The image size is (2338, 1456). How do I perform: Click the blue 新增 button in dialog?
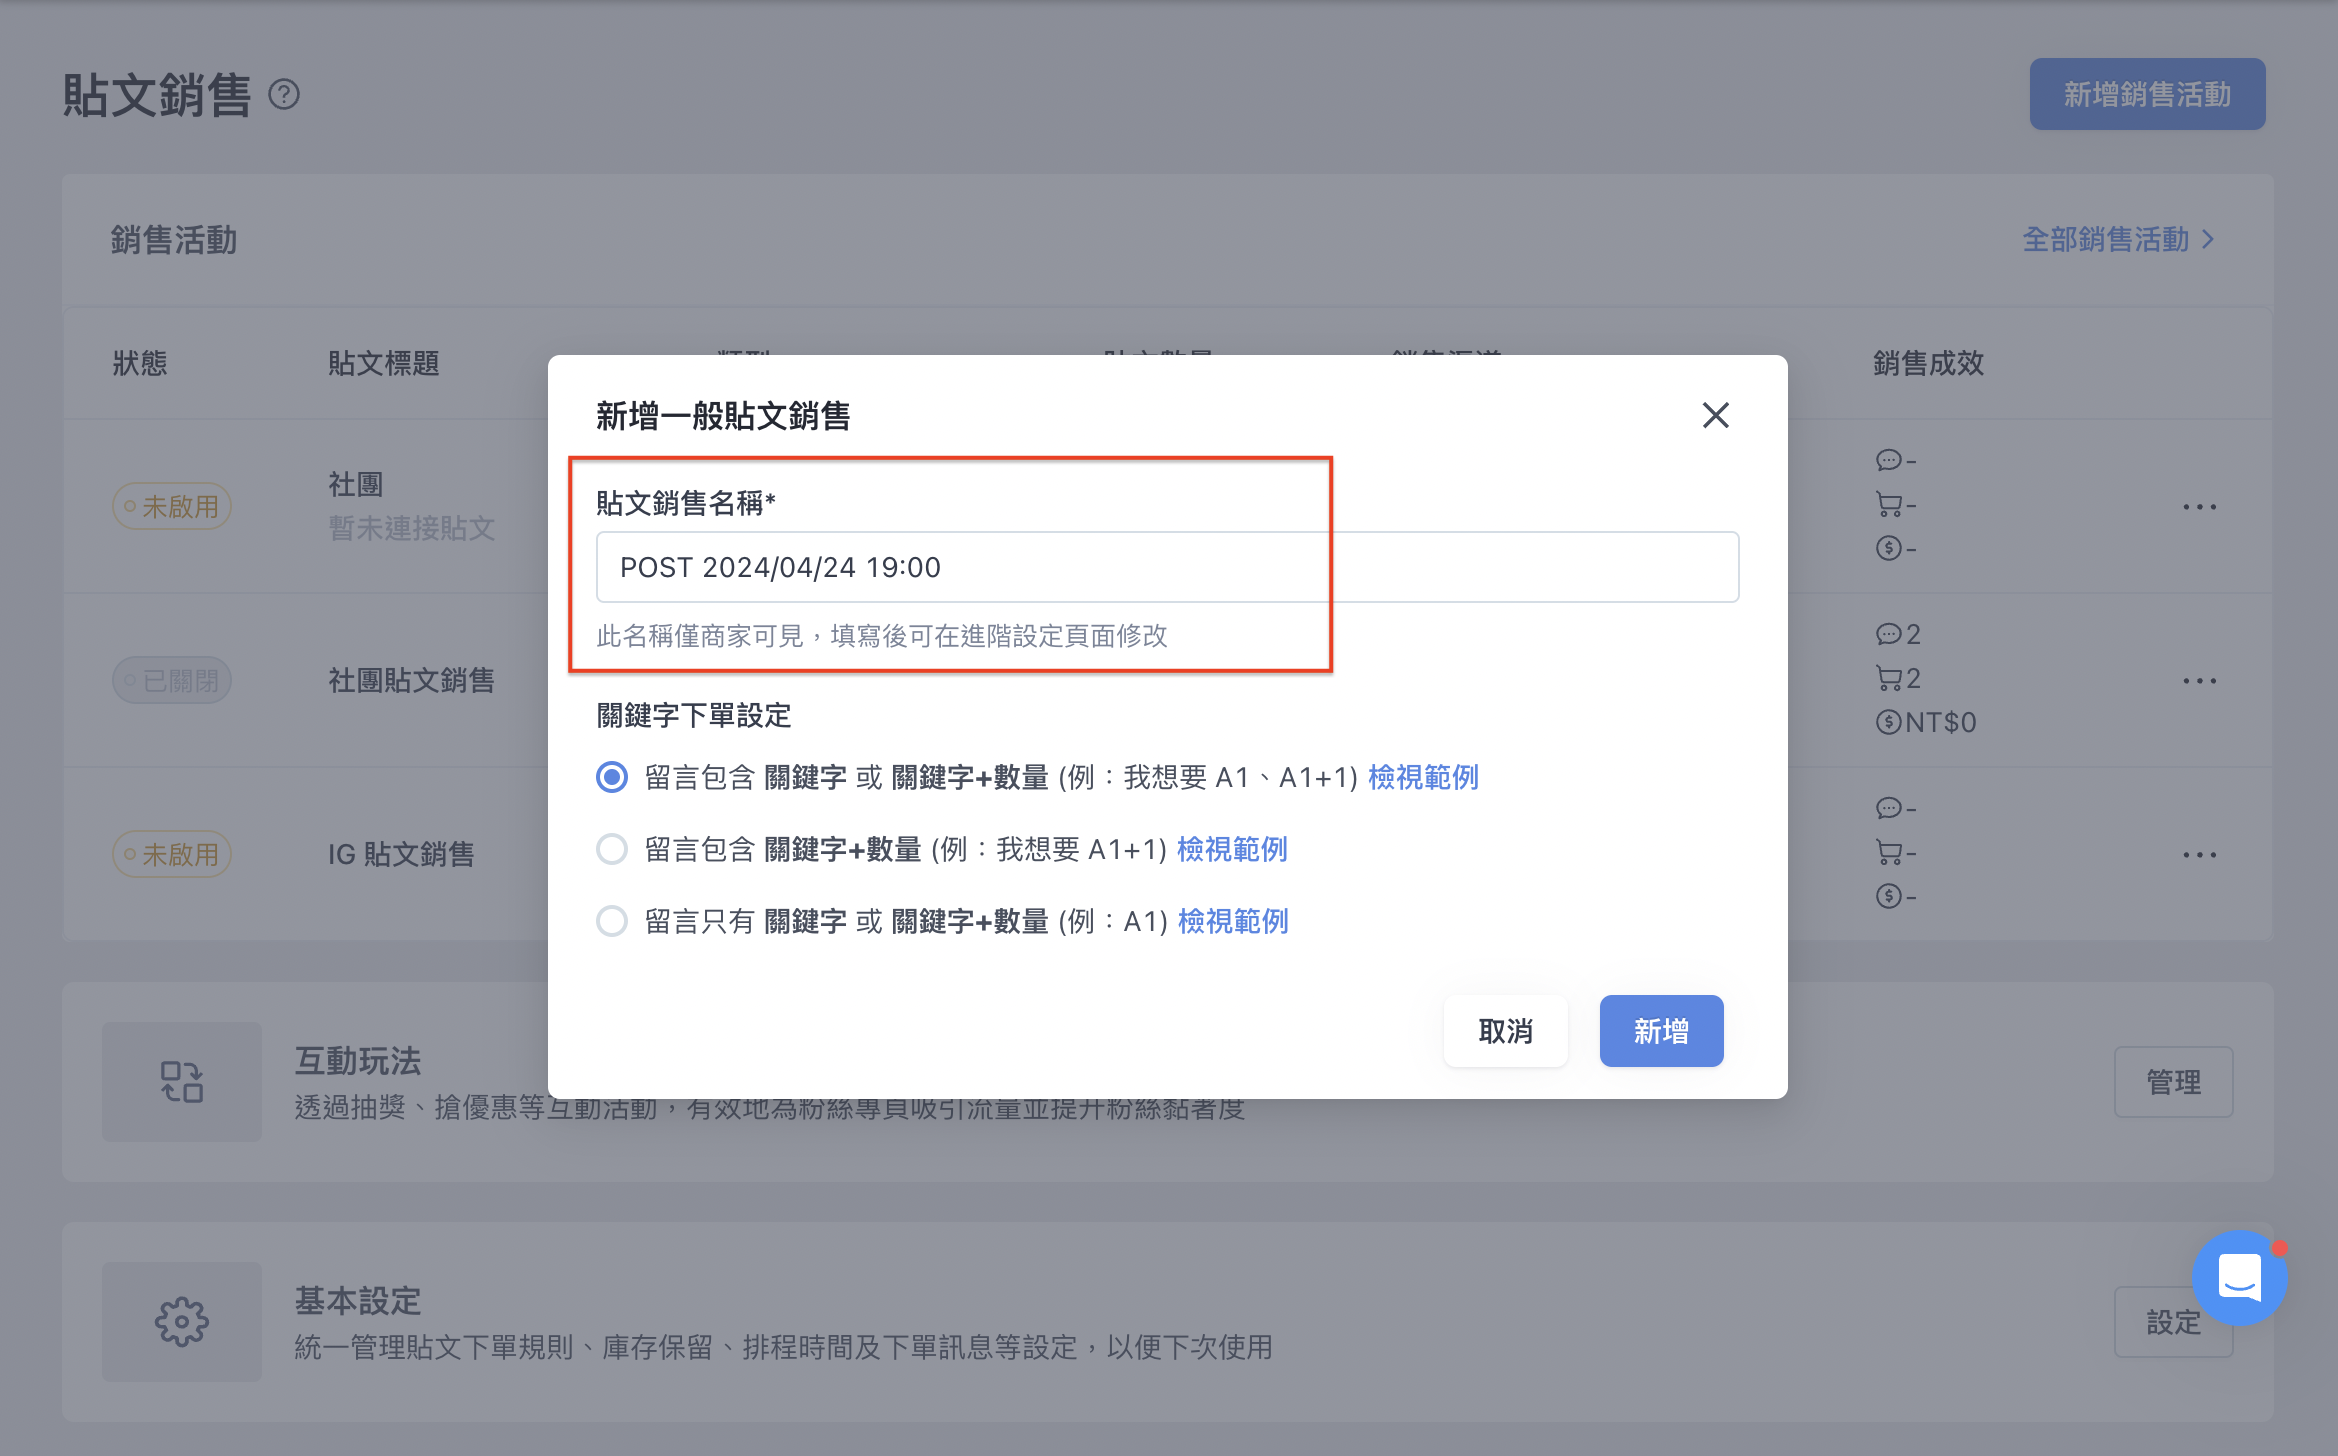click(x=1661, y=1031)
